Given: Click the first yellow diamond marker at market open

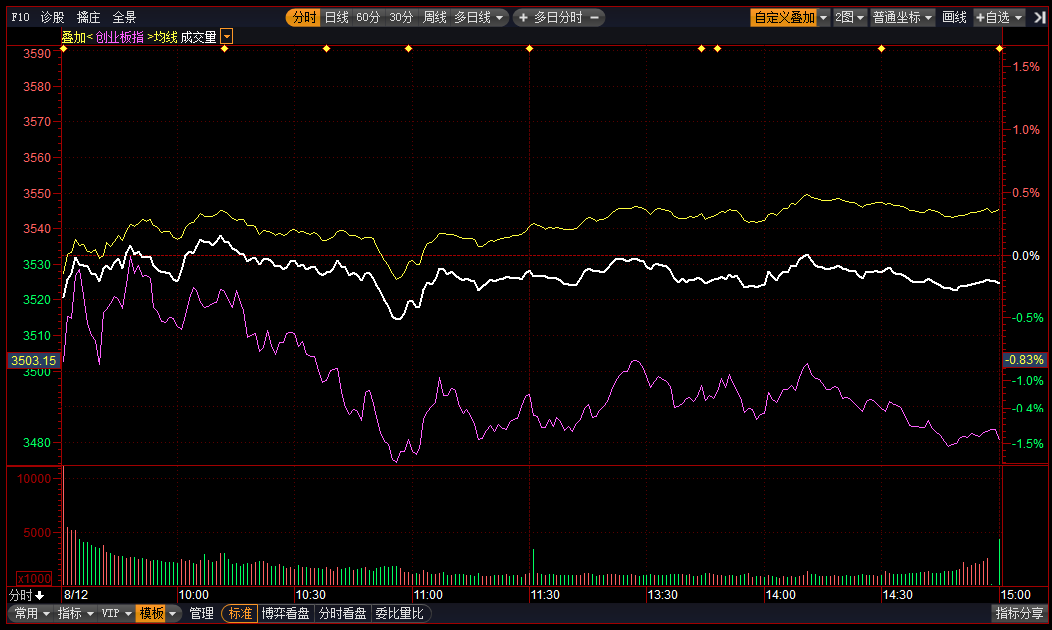Looking at the screenshot, I should click(x=64, y=49).
